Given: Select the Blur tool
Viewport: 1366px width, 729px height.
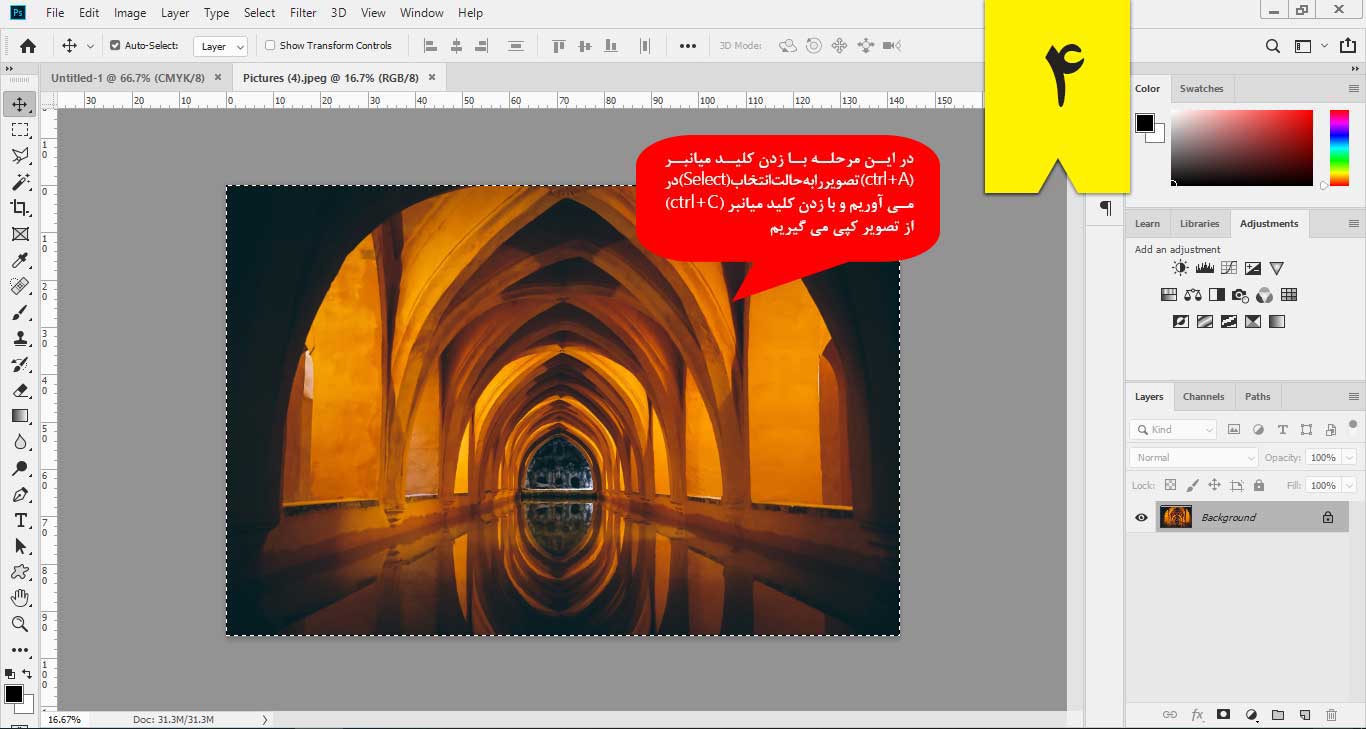Looking at the screenshot, I should [20, 442].
